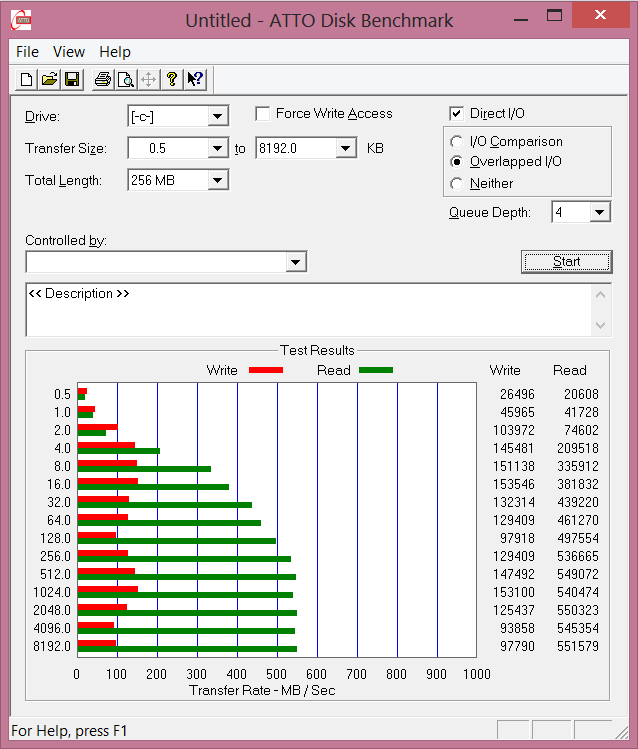Choose the Neither radio option
This screenshot has width=638, height=749.
pos(457,184)
